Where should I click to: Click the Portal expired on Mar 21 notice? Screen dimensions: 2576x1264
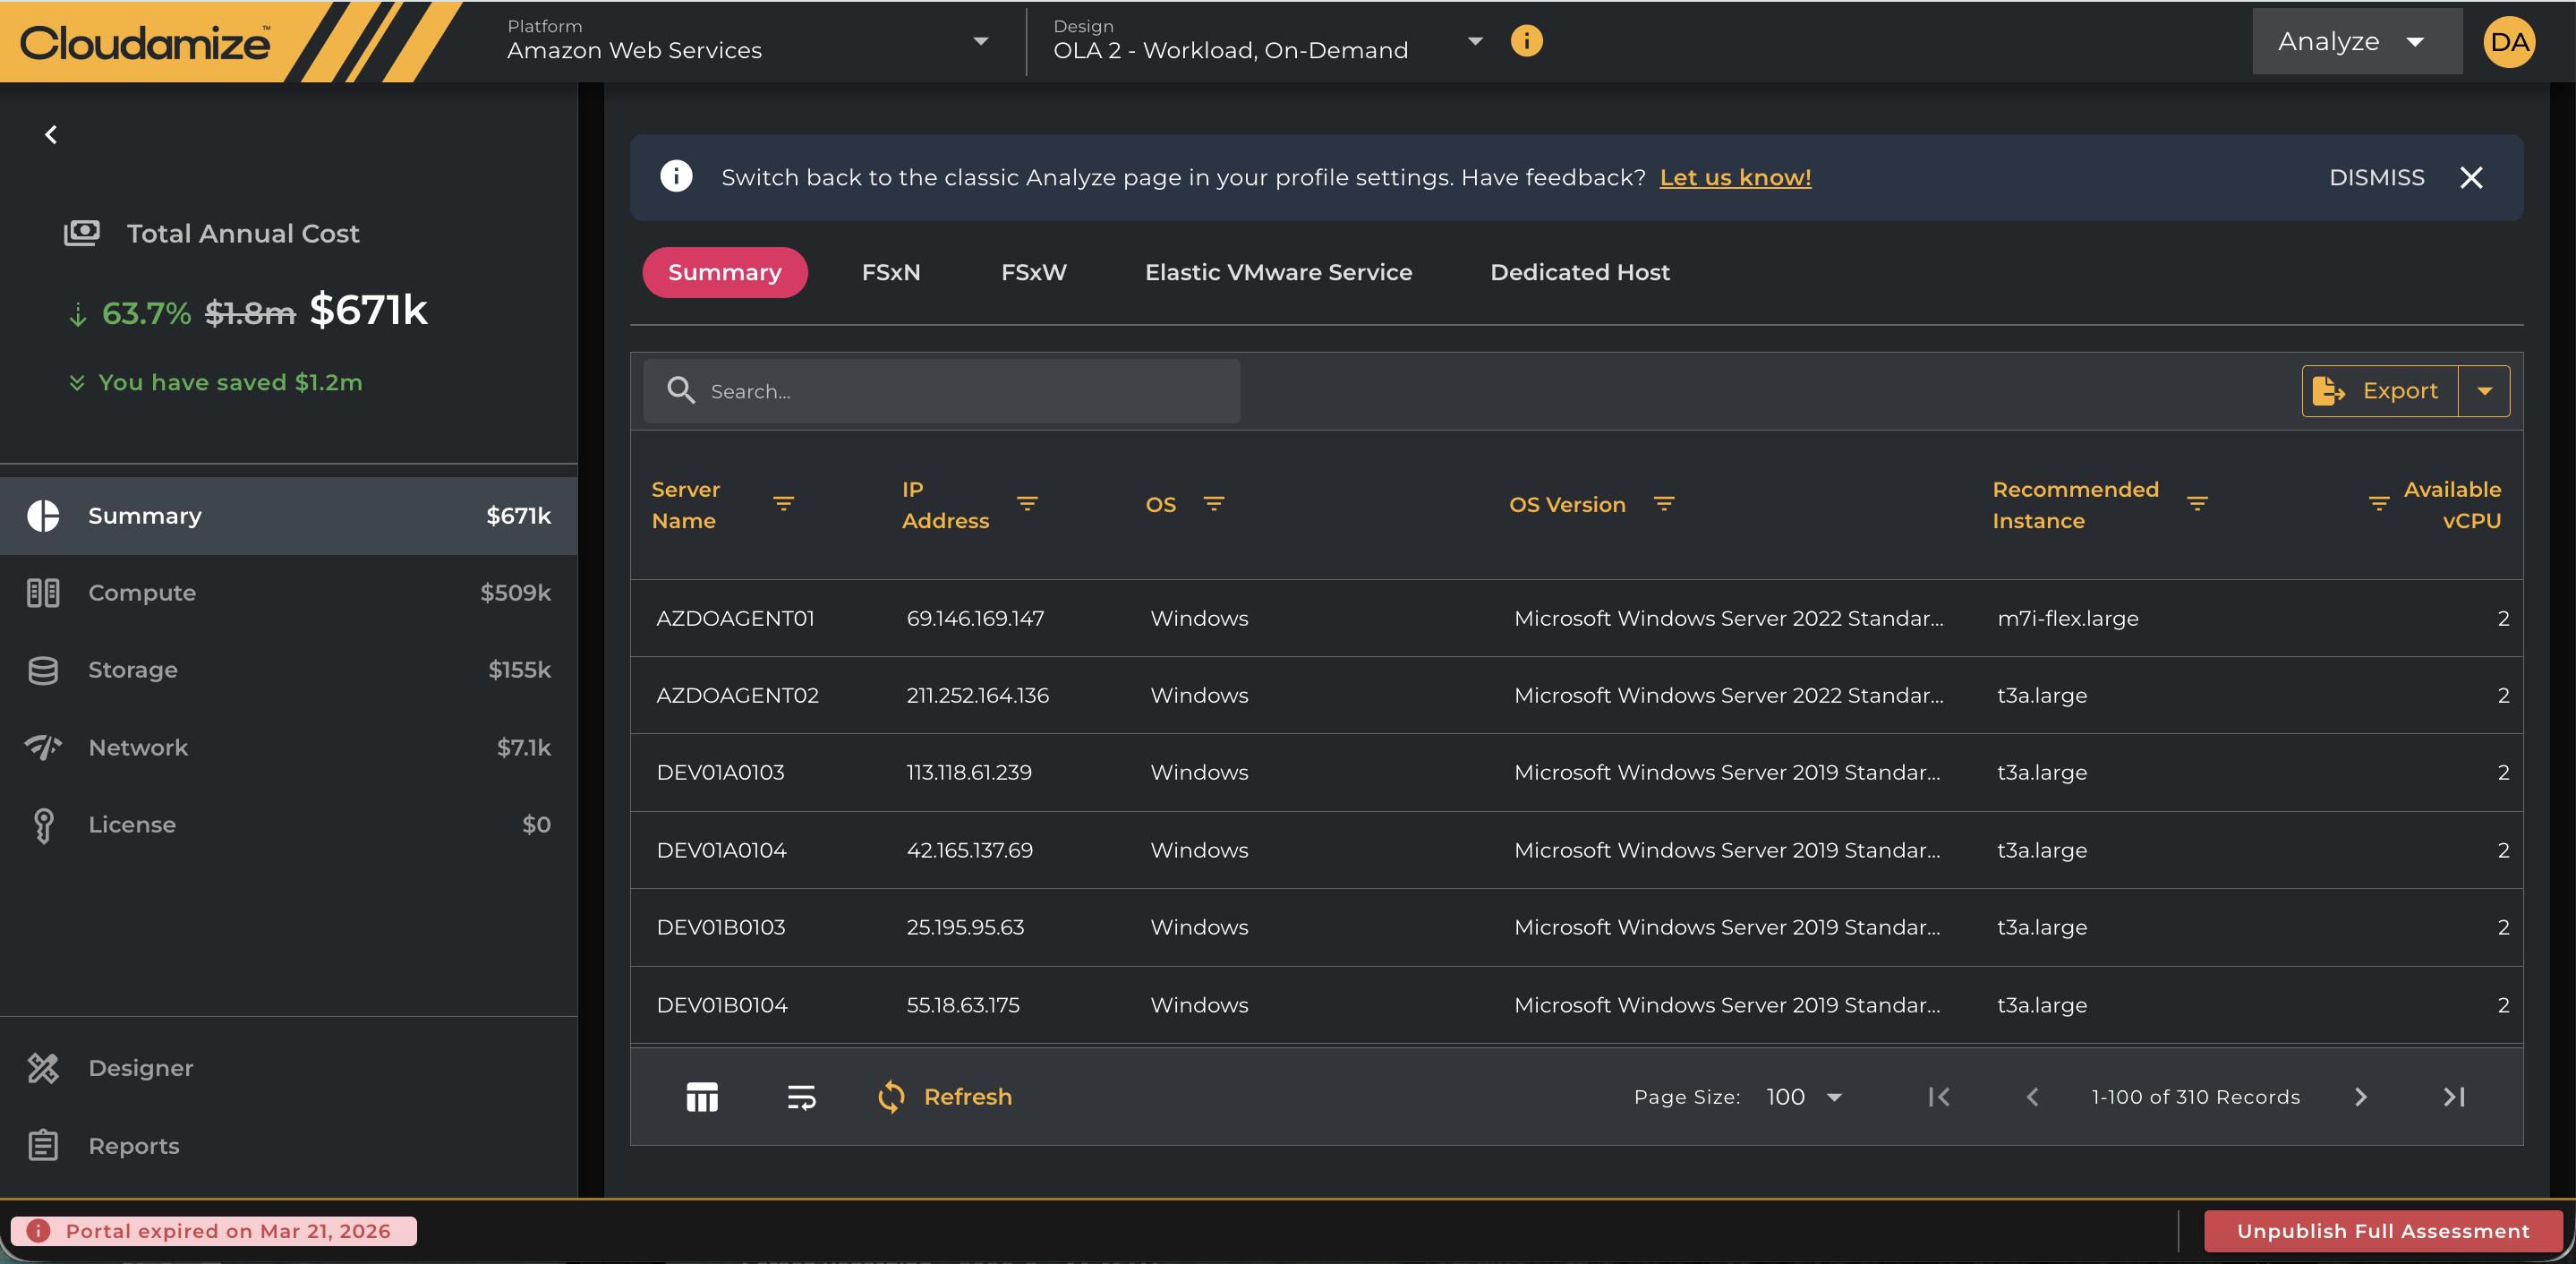(x=214, y=1231)
